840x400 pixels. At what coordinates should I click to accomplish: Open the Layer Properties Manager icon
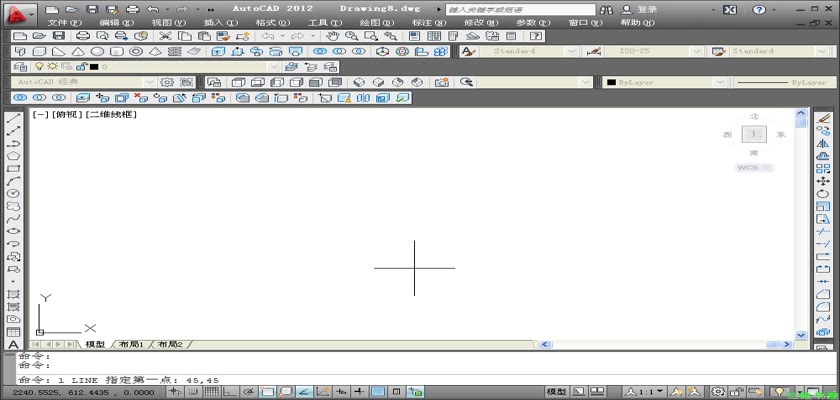20,67
